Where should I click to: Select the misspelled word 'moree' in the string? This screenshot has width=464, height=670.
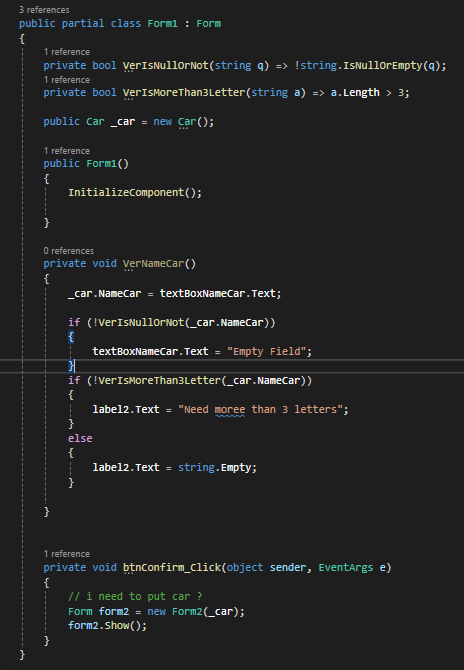[230, 409]
